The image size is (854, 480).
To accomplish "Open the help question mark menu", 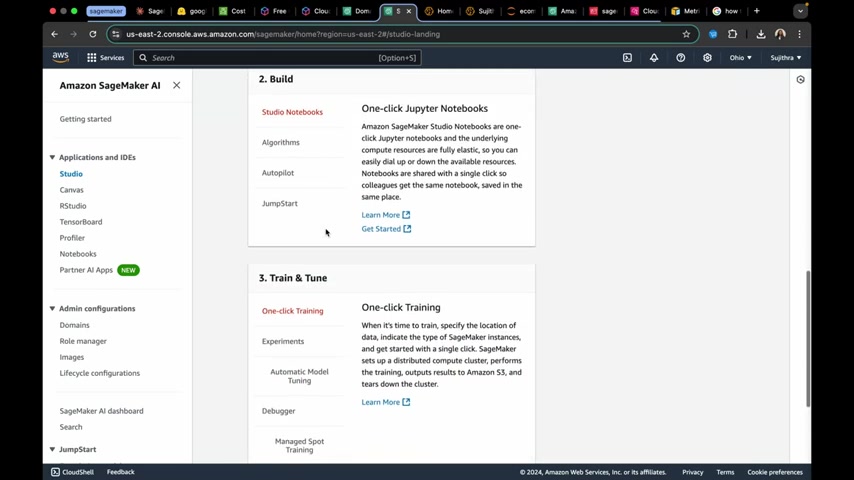I will [680, 58].
